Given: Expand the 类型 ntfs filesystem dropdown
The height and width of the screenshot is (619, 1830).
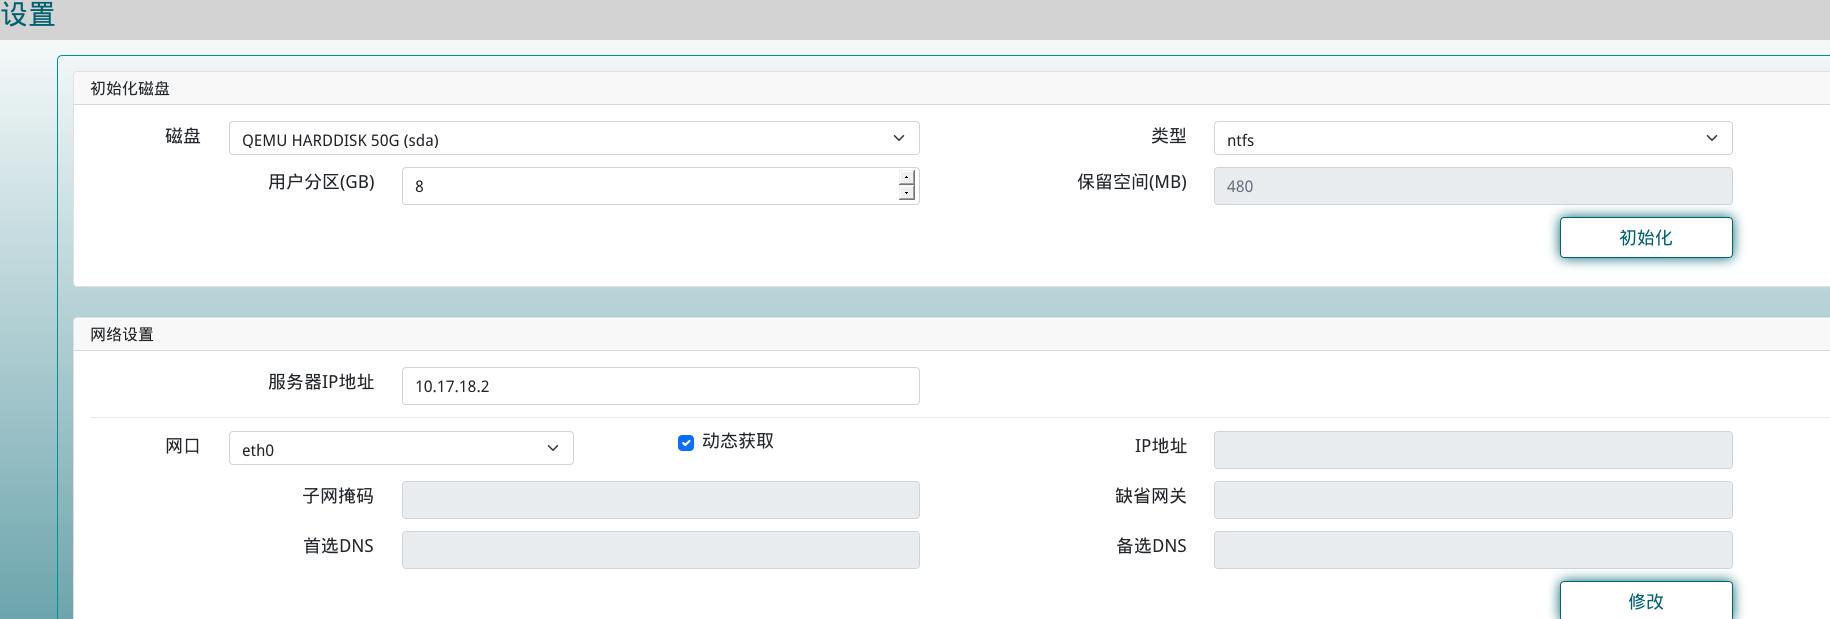Looking at the screenshot, I should coord(1472,139).
